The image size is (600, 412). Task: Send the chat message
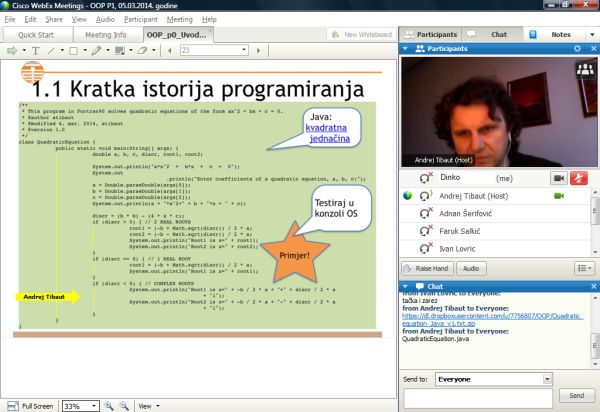[x=577, y=396]
